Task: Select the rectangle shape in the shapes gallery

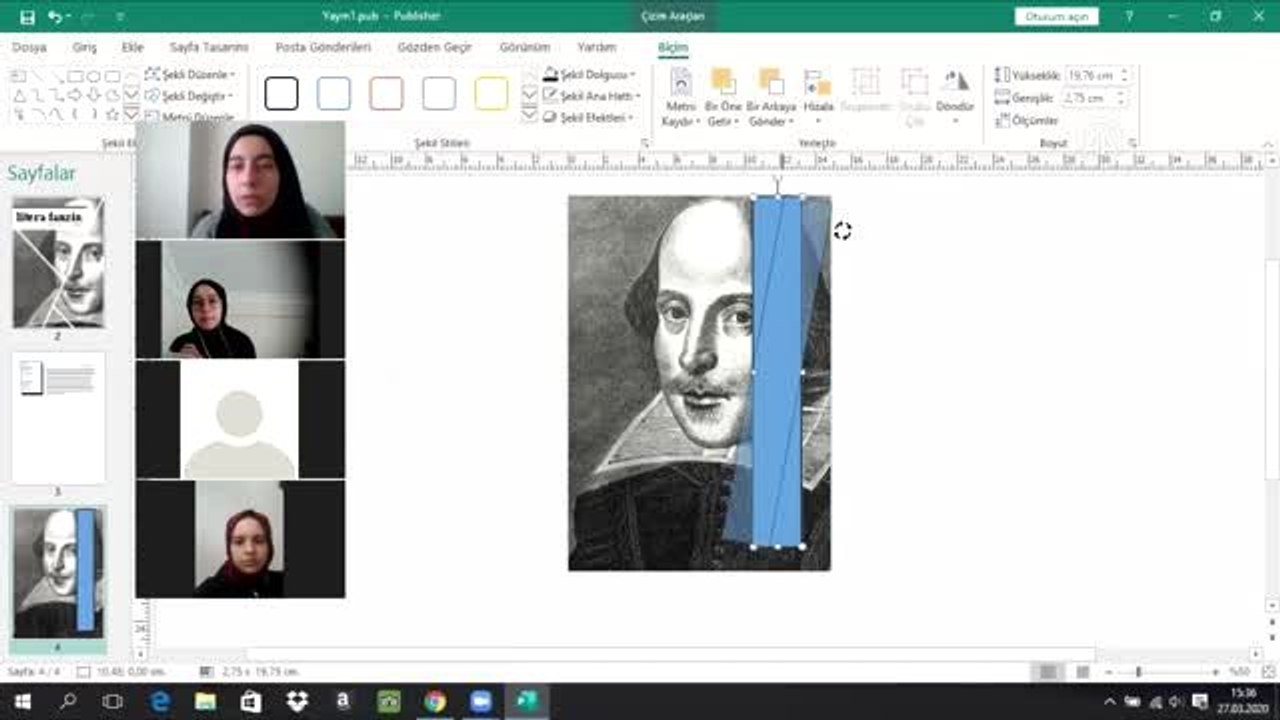Action: (75, 76)
